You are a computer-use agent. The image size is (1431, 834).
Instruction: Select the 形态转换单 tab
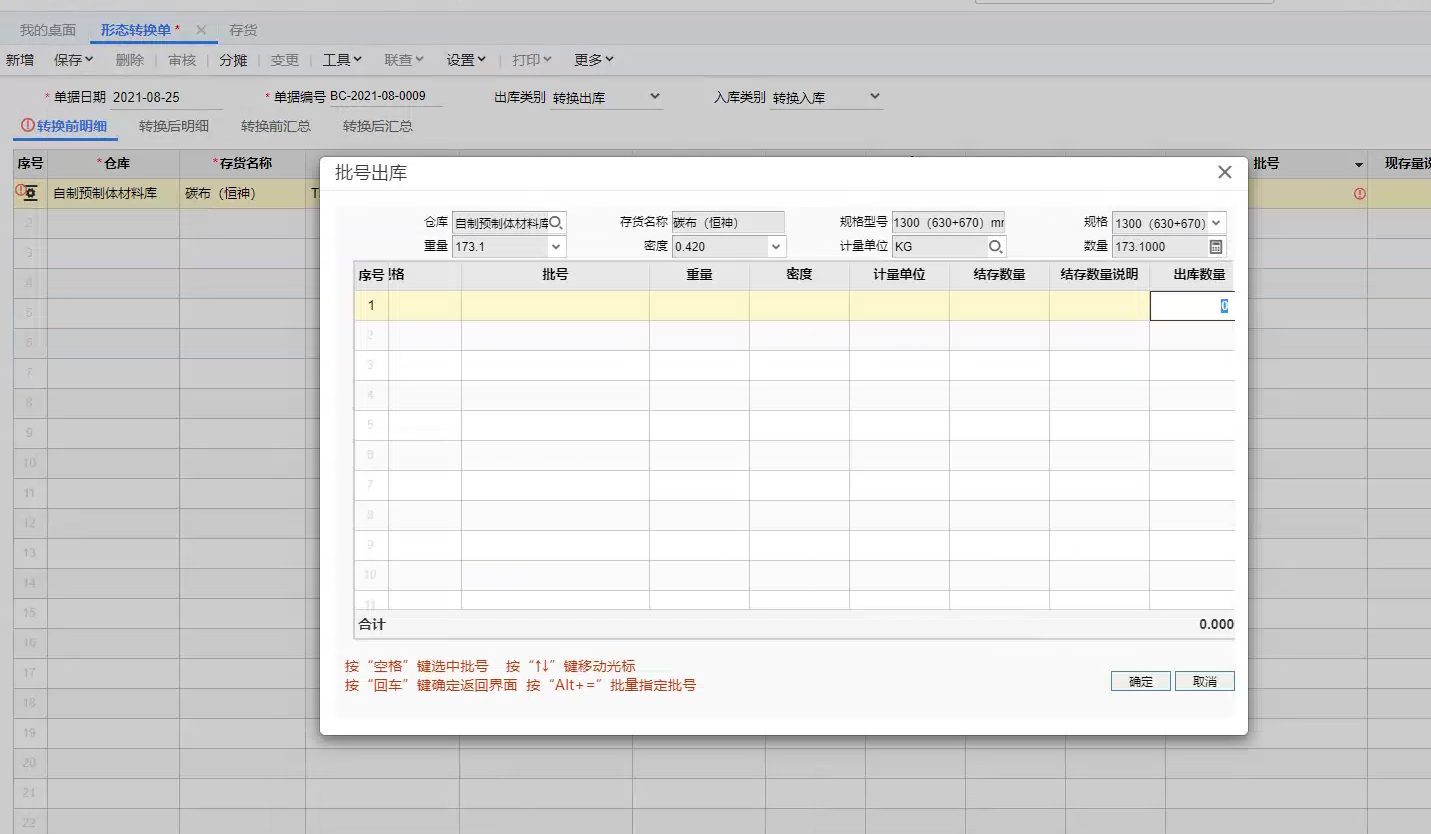pos(137,30)
